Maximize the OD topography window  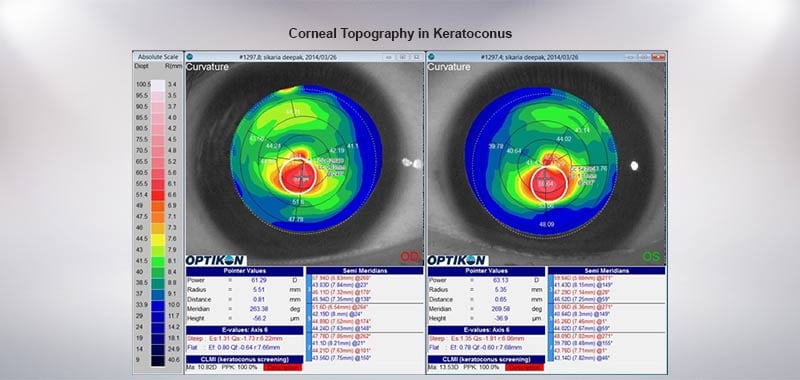[x=403, y=57]
